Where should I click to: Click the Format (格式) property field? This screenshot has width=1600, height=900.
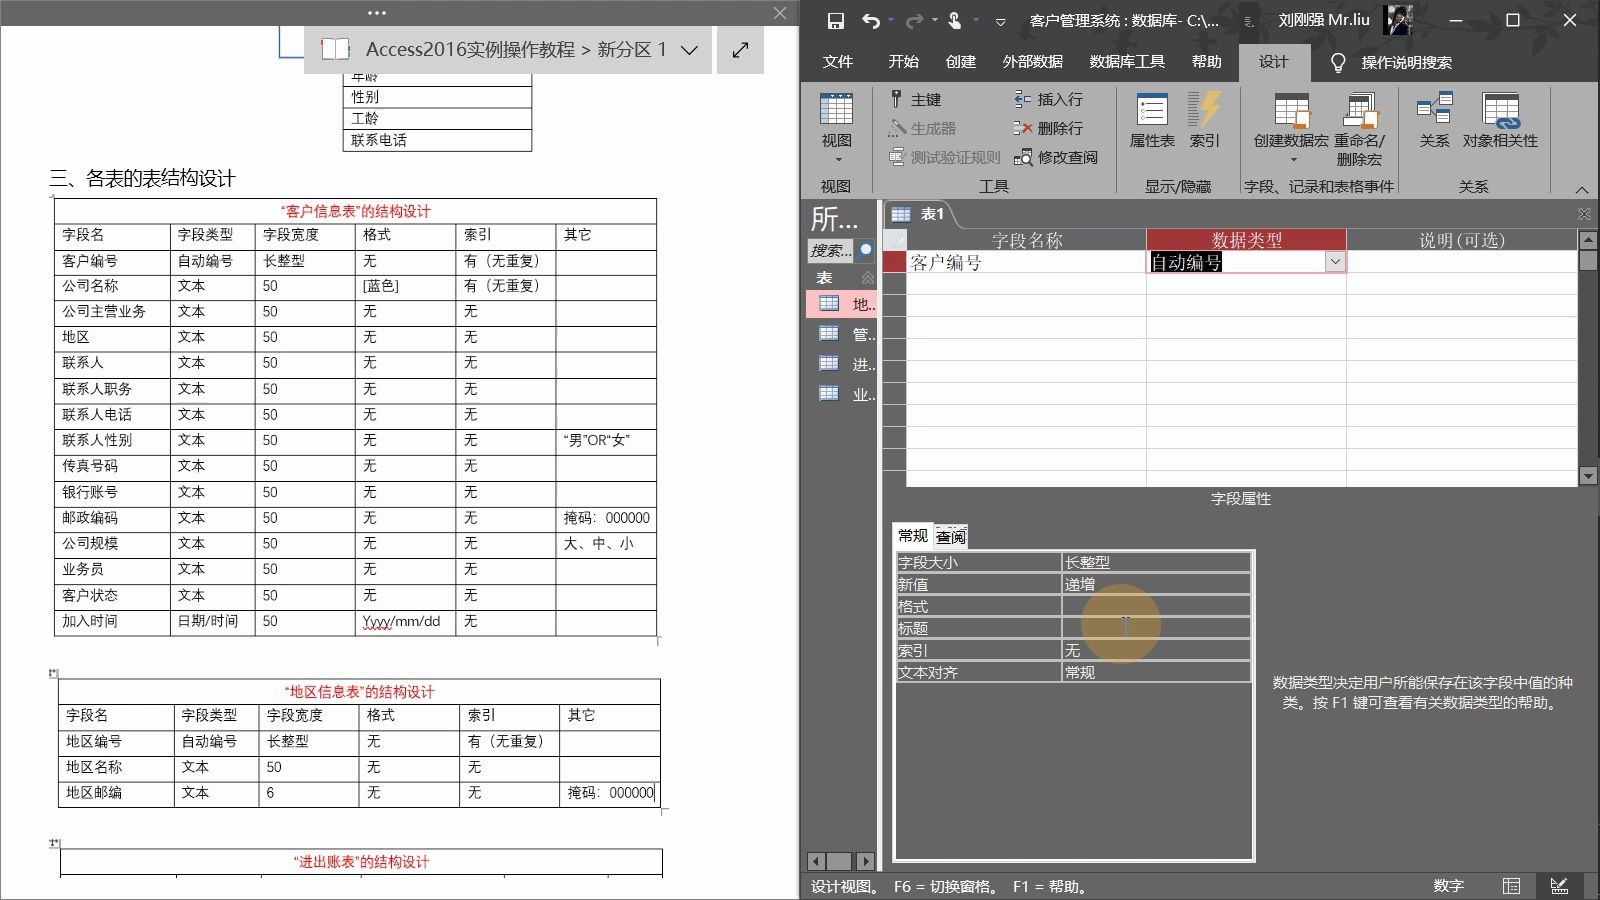pyautogui.click(x=1156, y=606)
